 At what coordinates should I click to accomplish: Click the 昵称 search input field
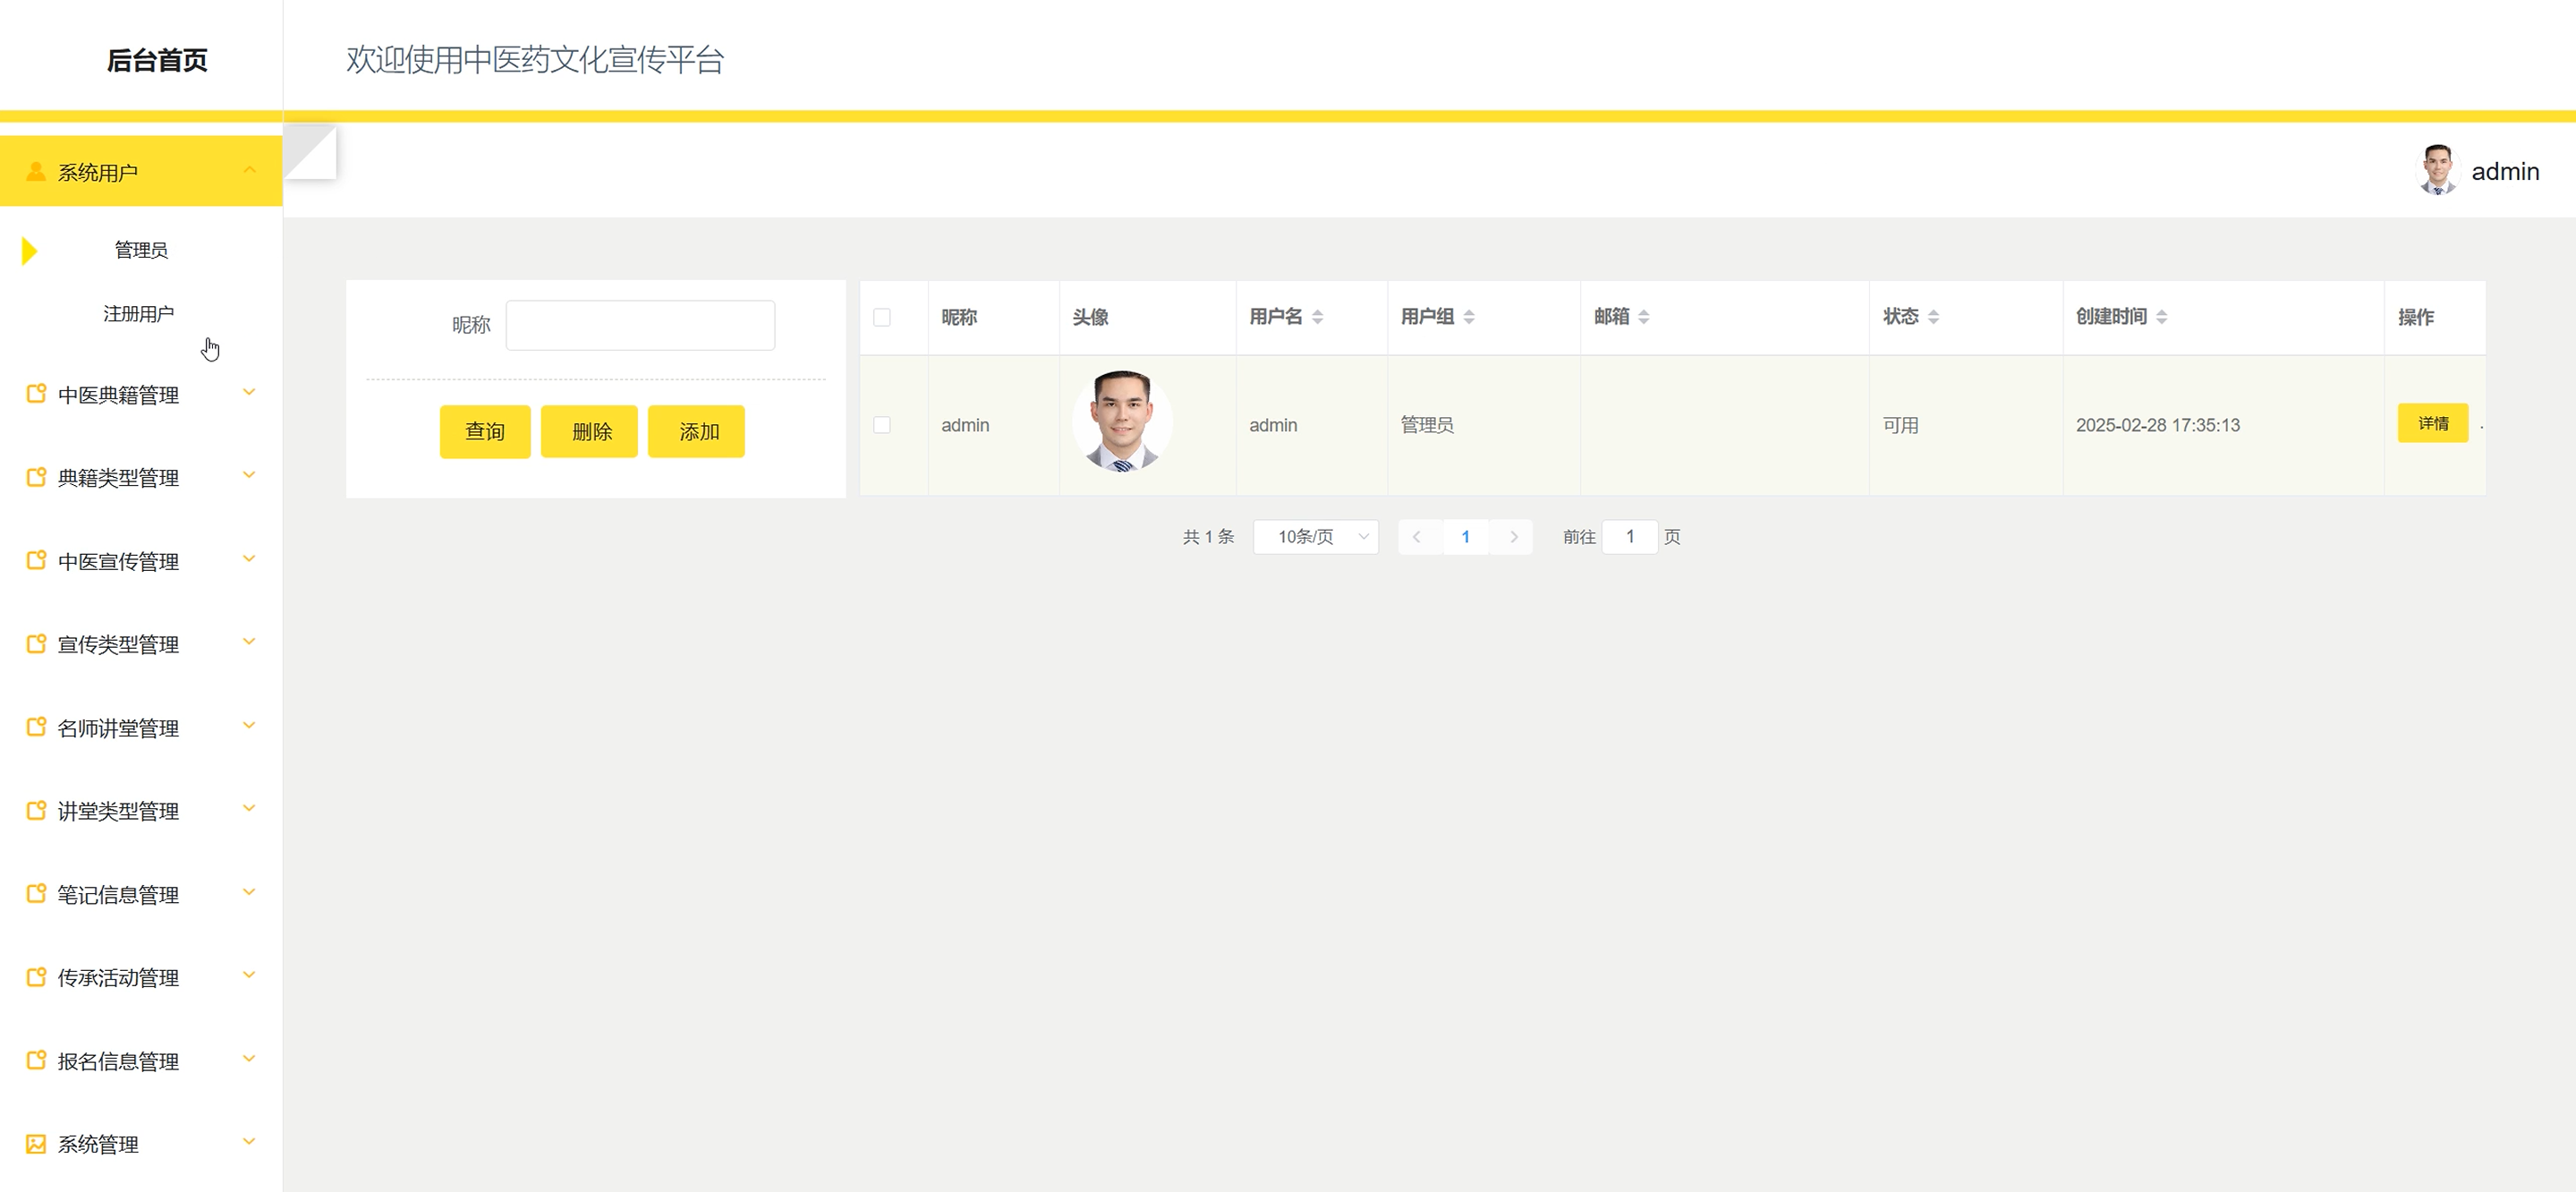coord(640,325)
